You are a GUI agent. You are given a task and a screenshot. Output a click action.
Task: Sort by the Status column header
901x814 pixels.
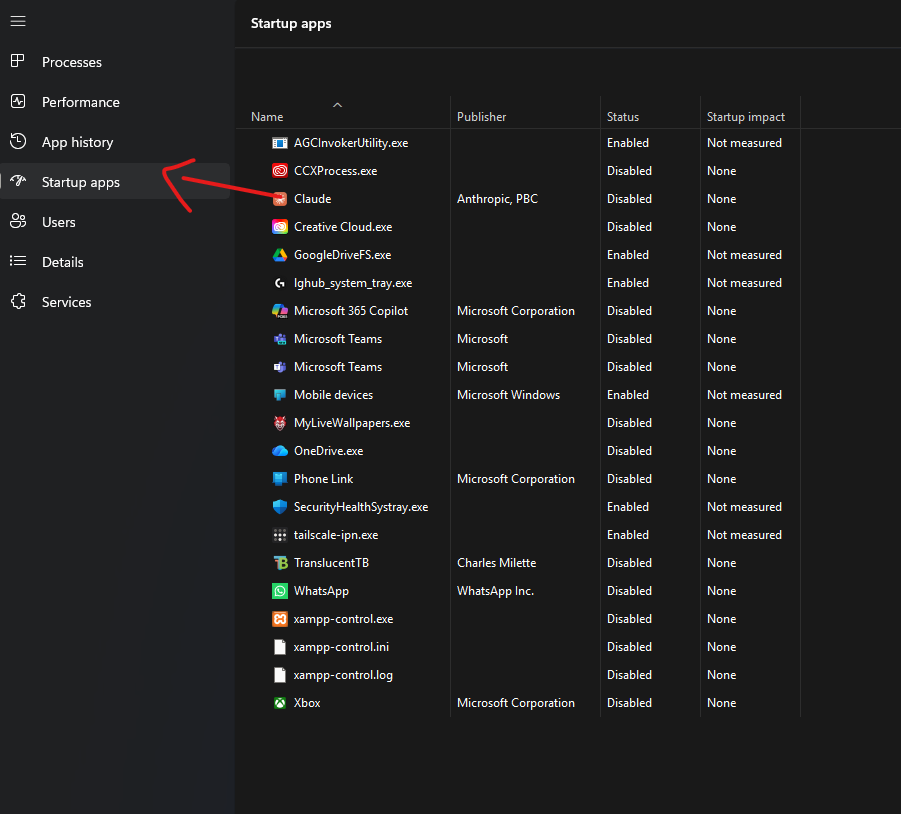click(x=623, y=117)
